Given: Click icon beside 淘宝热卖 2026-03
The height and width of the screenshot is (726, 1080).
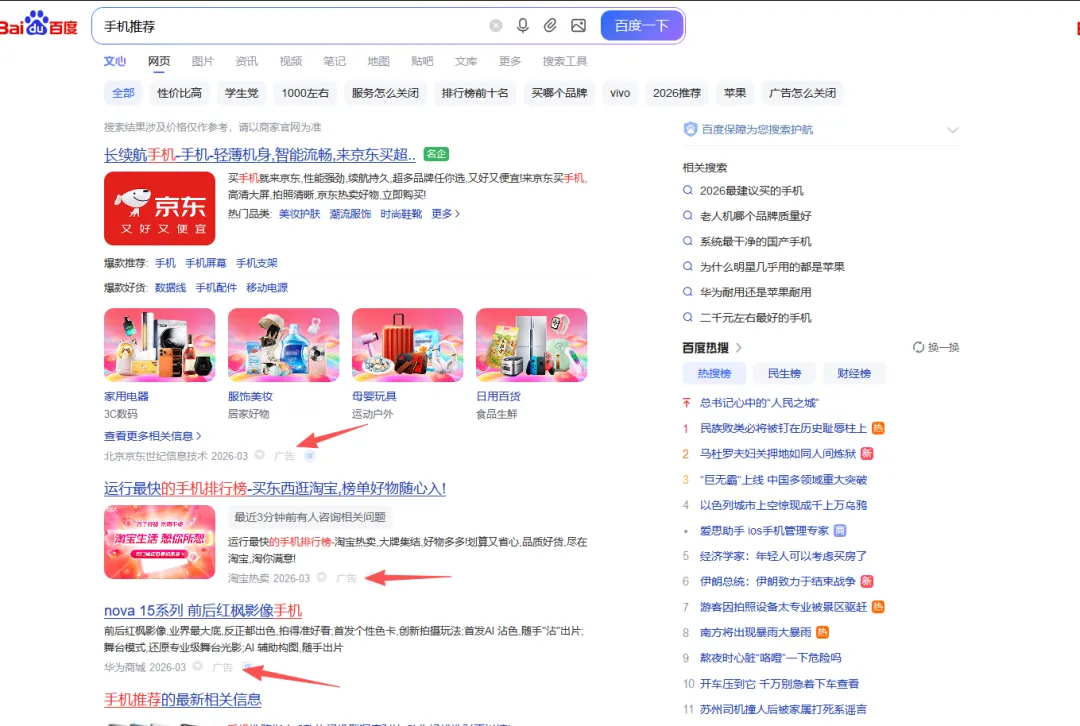Looking at the screenshot, I should (322, 577).
